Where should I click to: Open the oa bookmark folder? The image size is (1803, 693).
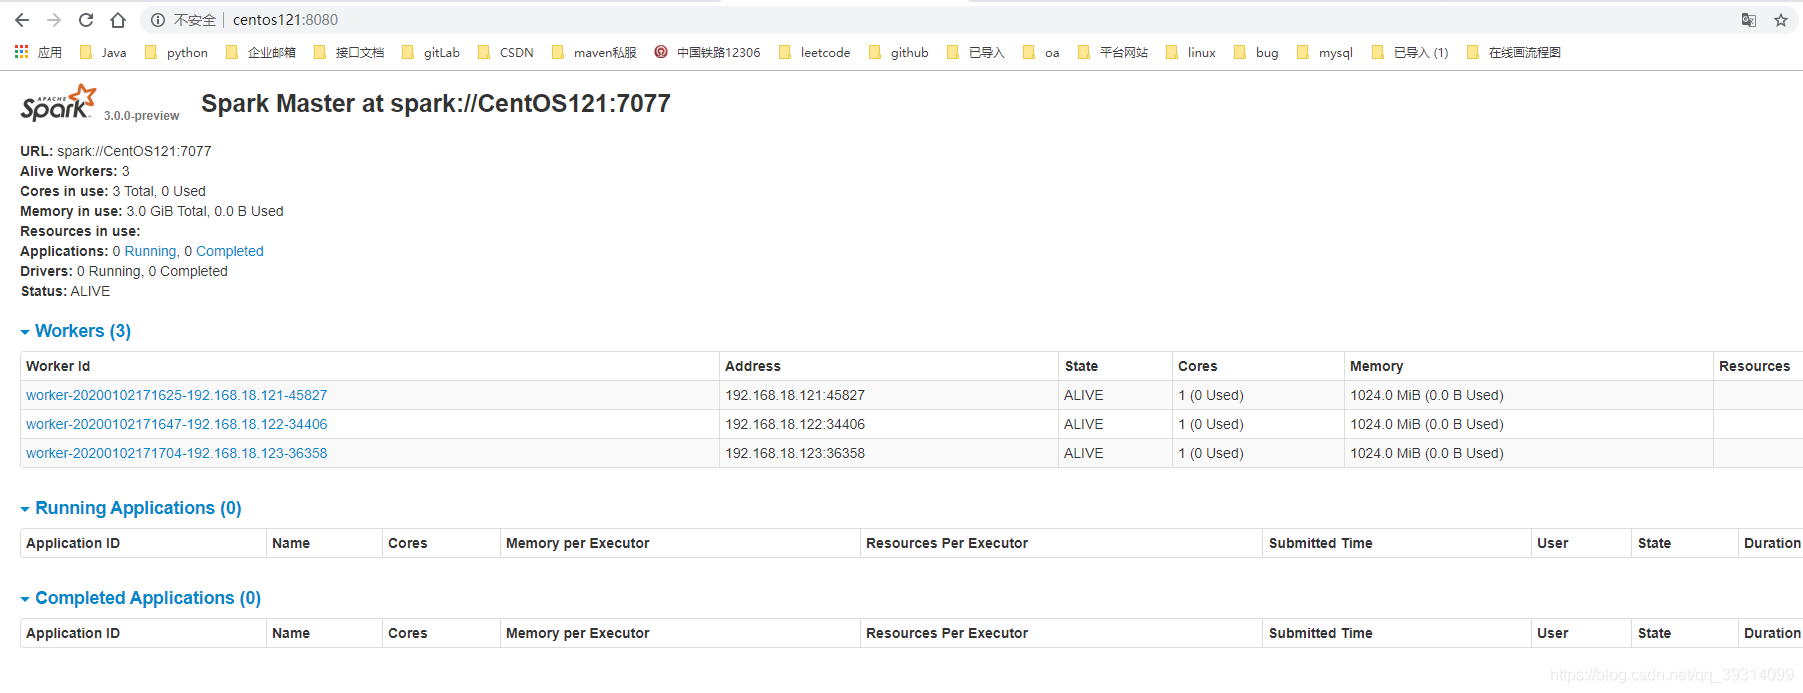[x=1041, y=52]
